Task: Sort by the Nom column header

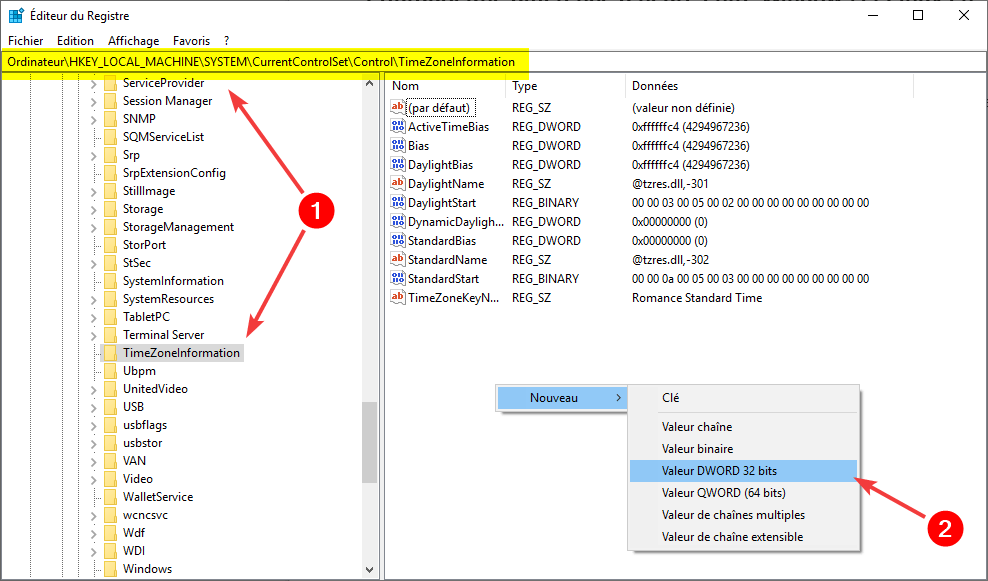Action: coord(445,86)
